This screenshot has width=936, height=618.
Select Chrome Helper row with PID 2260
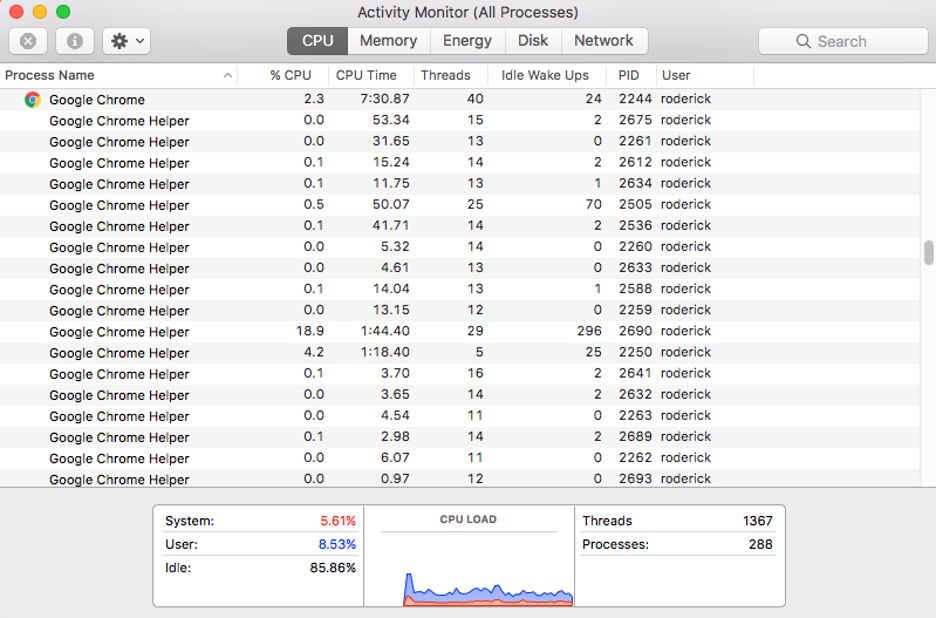(x=460, y=247)
